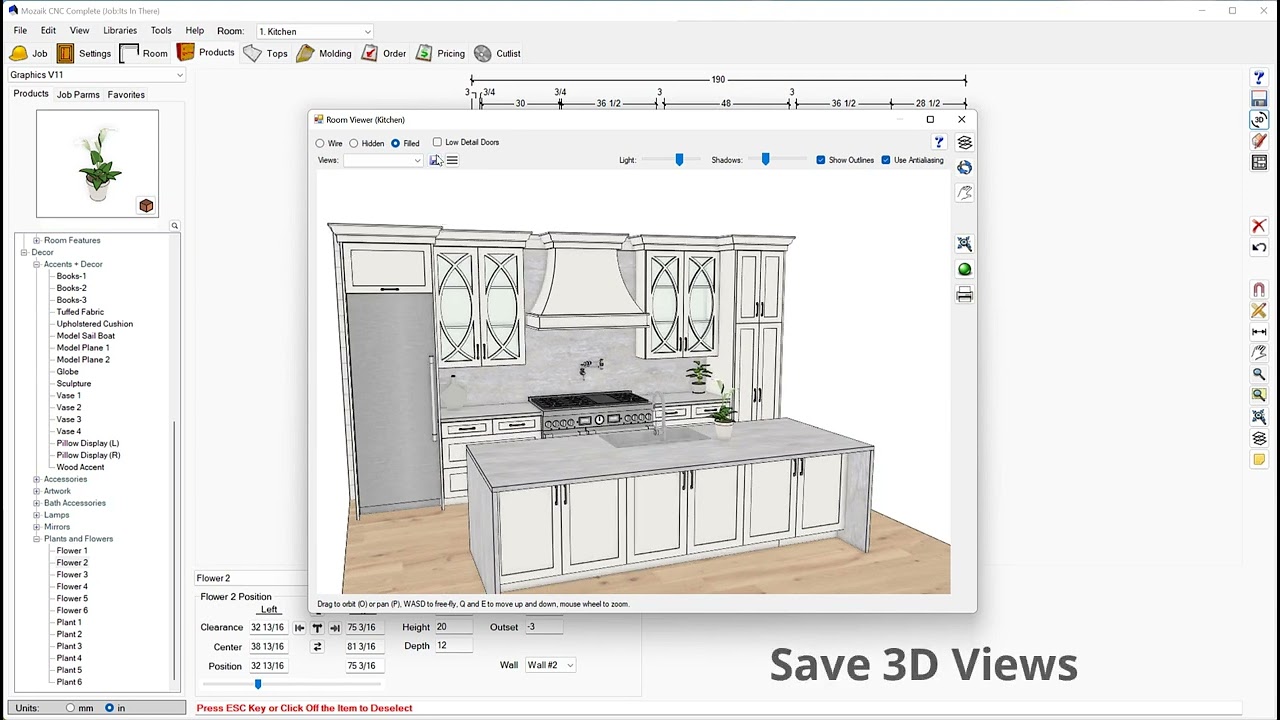Switch to the Favorites tab
This screenshot has height=720, width=1280.
coord(126,95)
